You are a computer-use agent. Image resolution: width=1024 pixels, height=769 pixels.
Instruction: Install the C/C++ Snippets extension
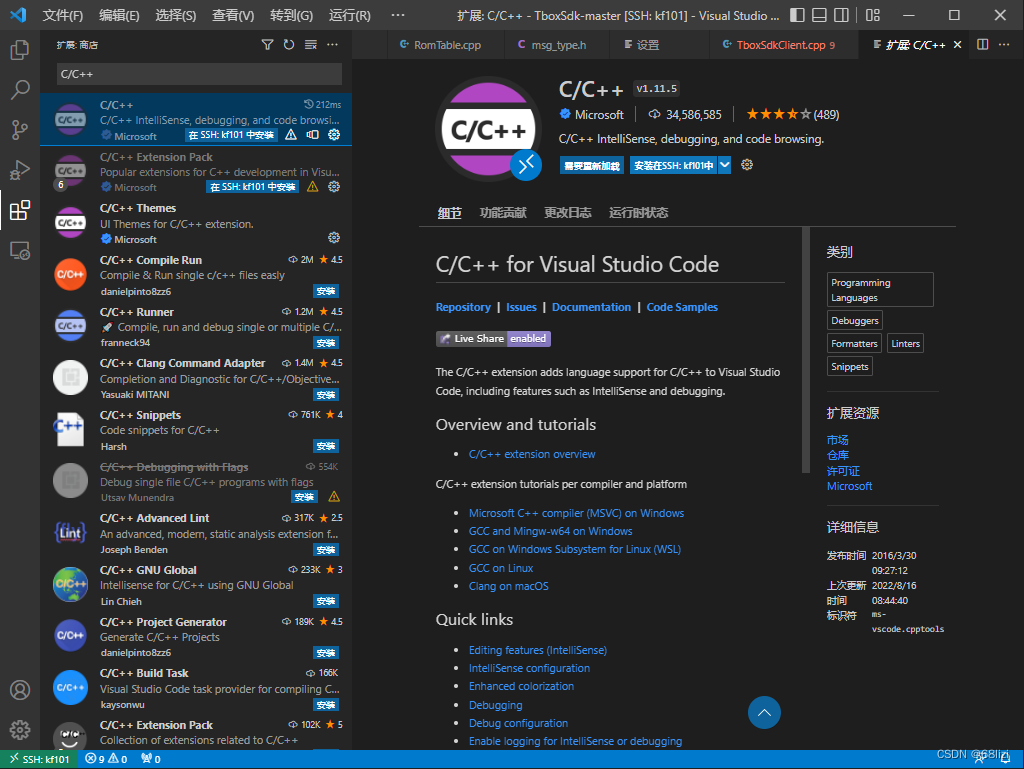point(326,447)
